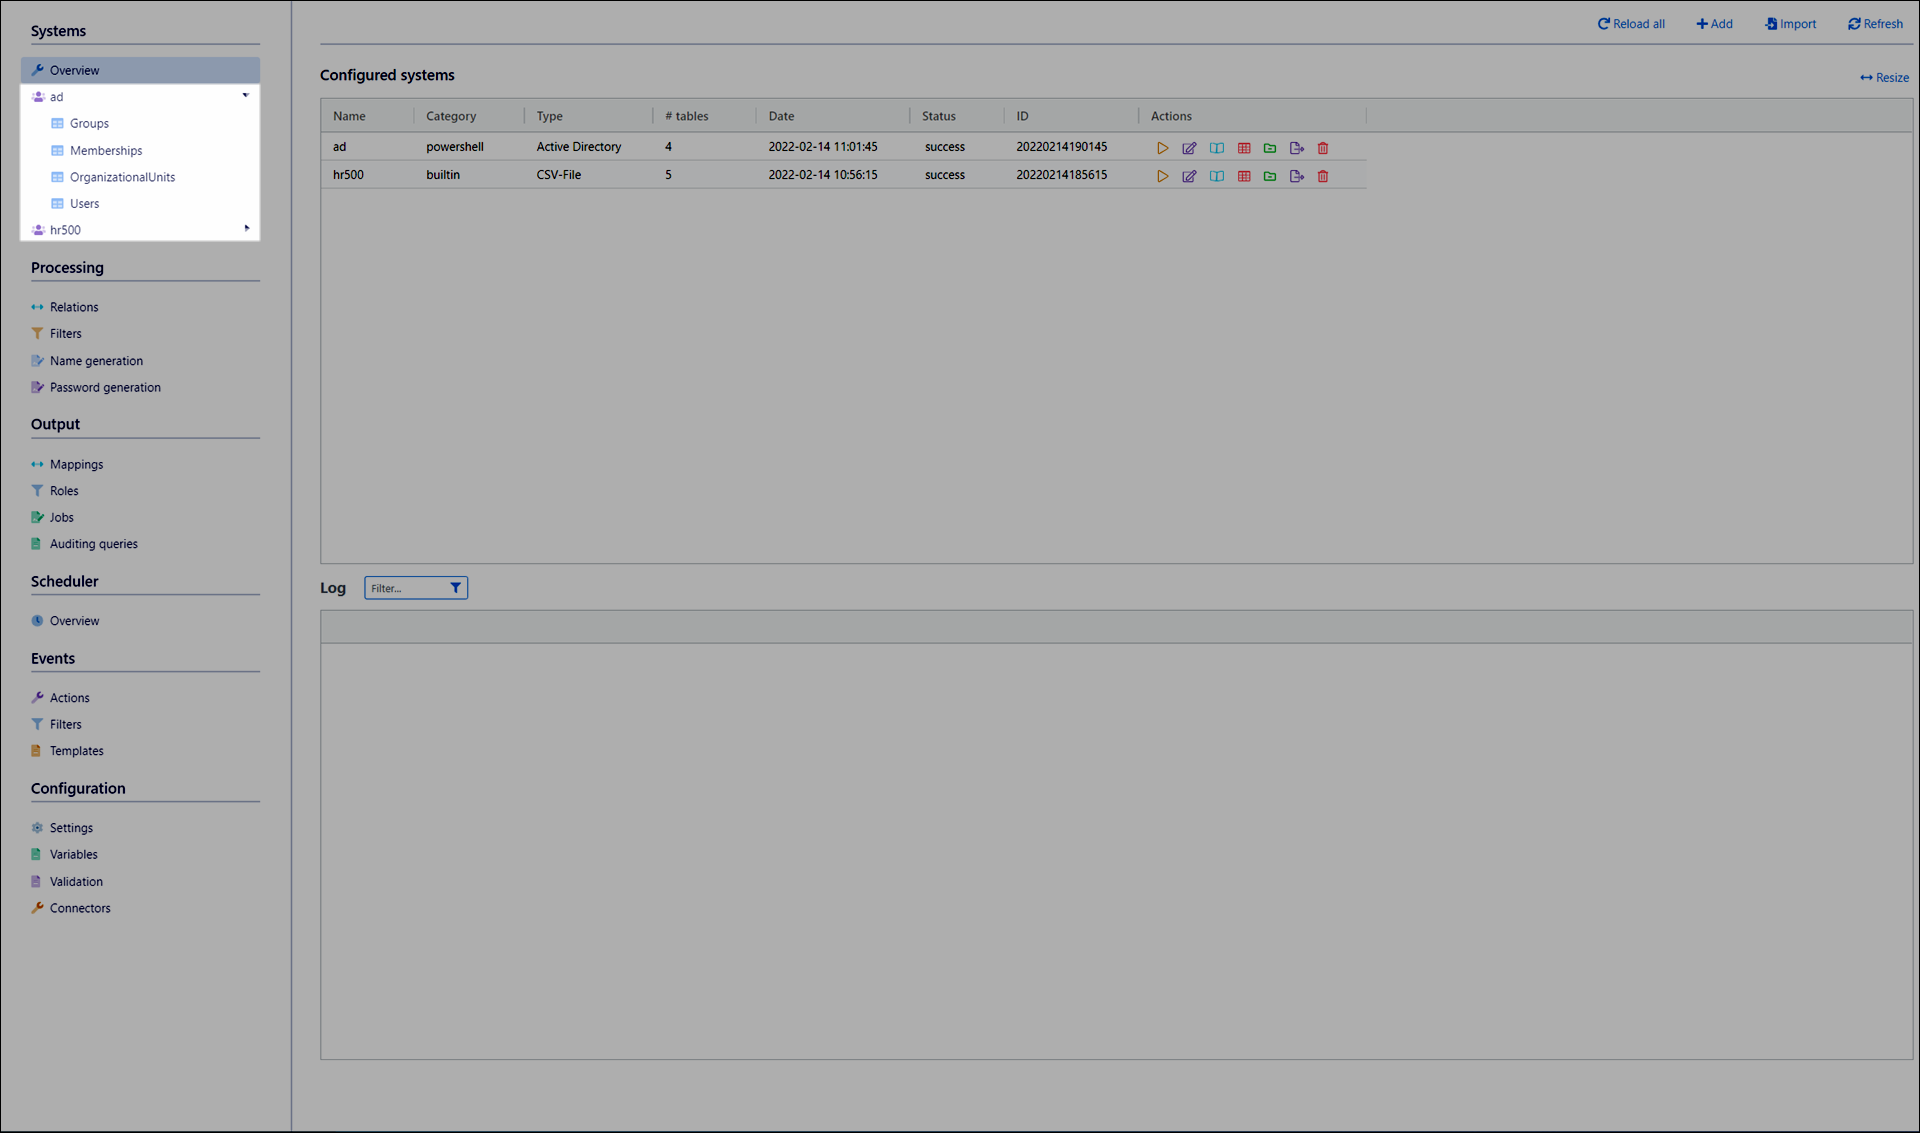Expand the hr500 system tree node

(246, 229)
